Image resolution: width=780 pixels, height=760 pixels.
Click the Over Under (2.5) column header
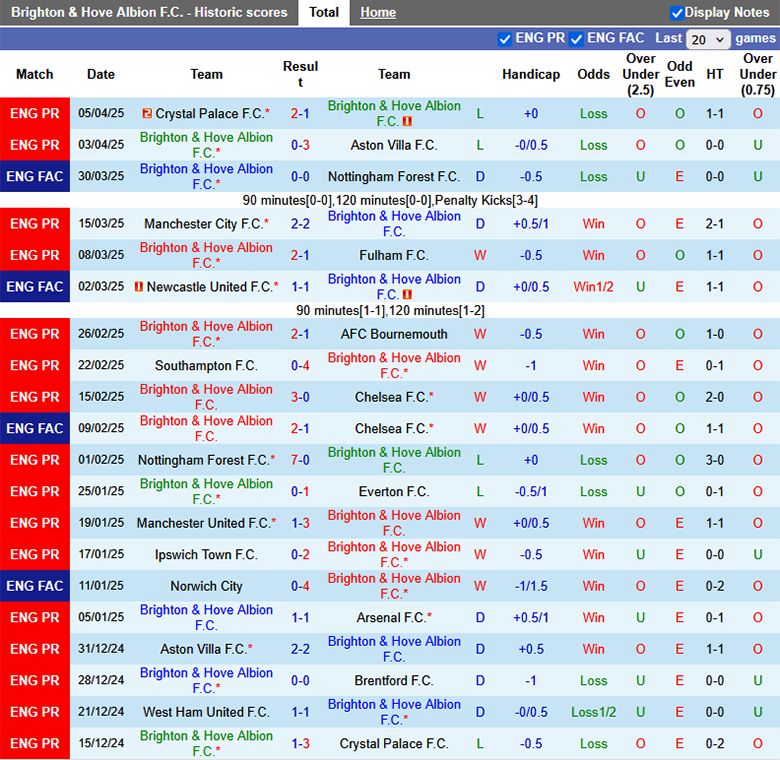(x=641, y=75)
